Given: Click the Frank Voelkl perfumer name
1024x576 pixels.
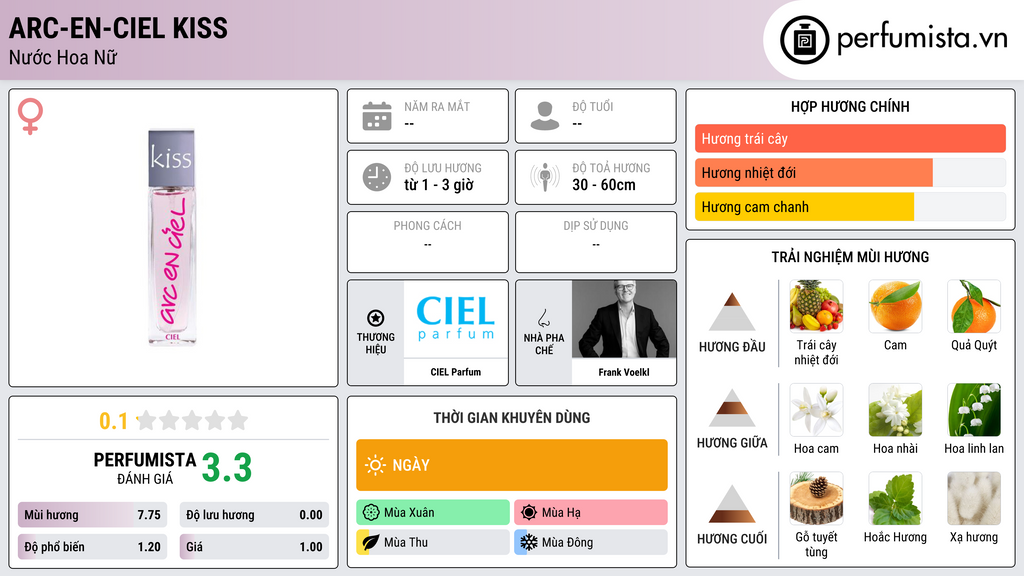Looking at the screenshot, I should [624, 372].
